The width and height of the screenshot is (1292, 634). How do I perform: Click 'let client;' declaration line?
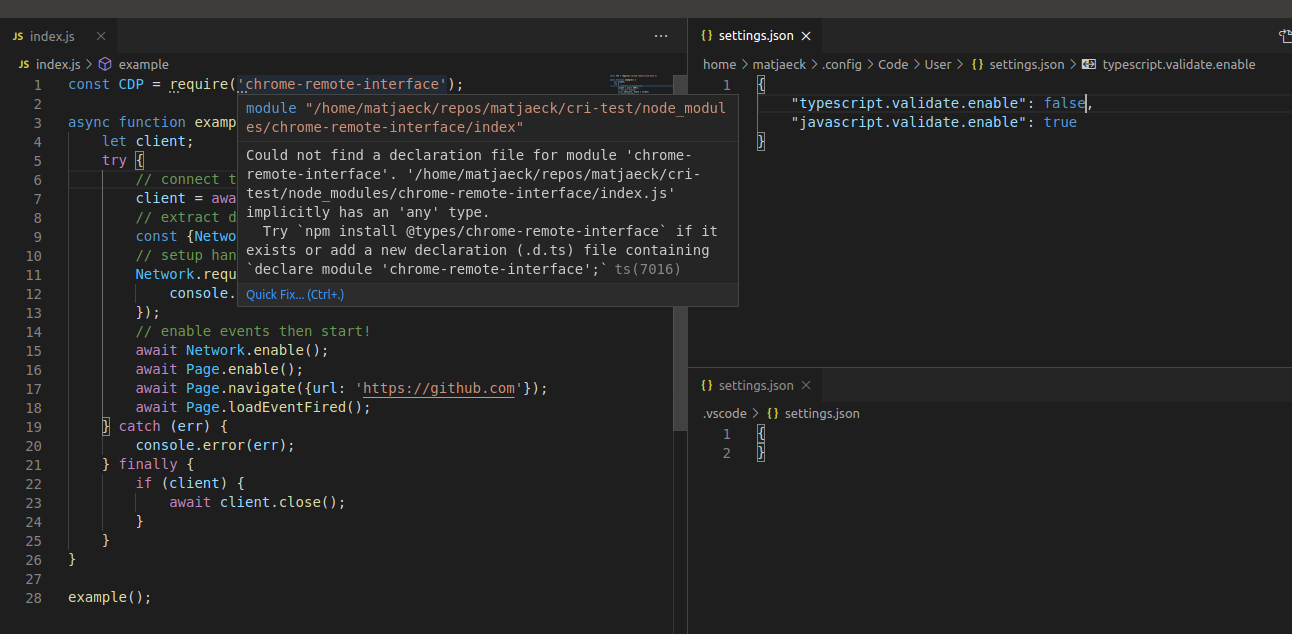click(x=148, y=141)
